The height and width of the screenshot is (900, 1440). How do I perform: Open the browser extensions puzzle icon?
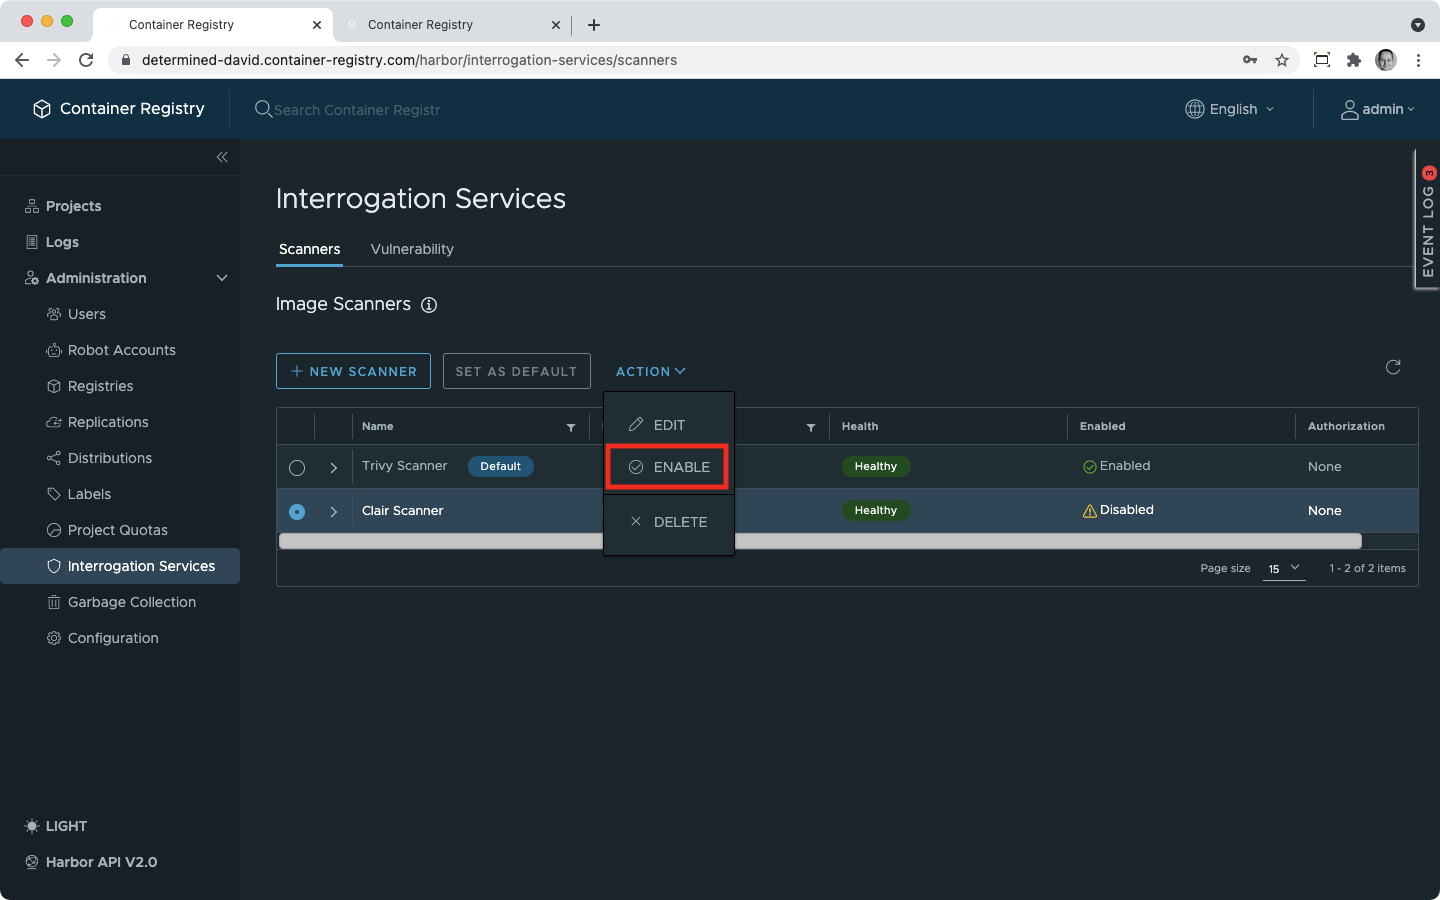[x=1354, y=60]
